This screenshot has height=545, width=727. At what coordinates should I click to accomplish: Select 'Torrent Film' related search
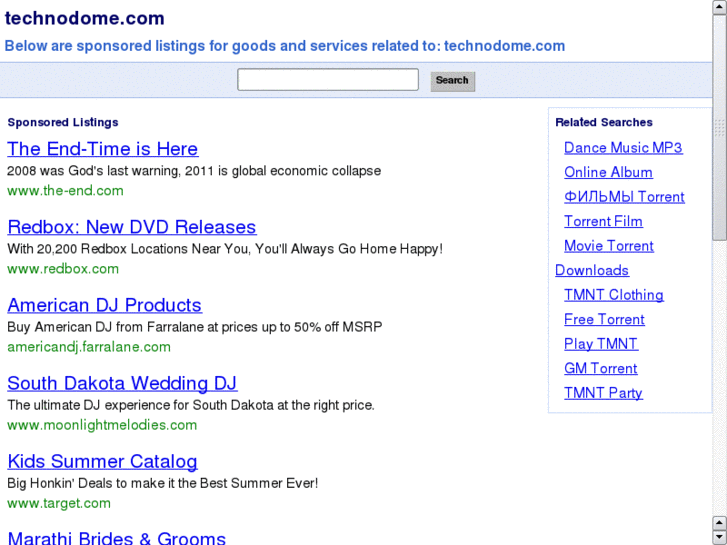point(603,221)
